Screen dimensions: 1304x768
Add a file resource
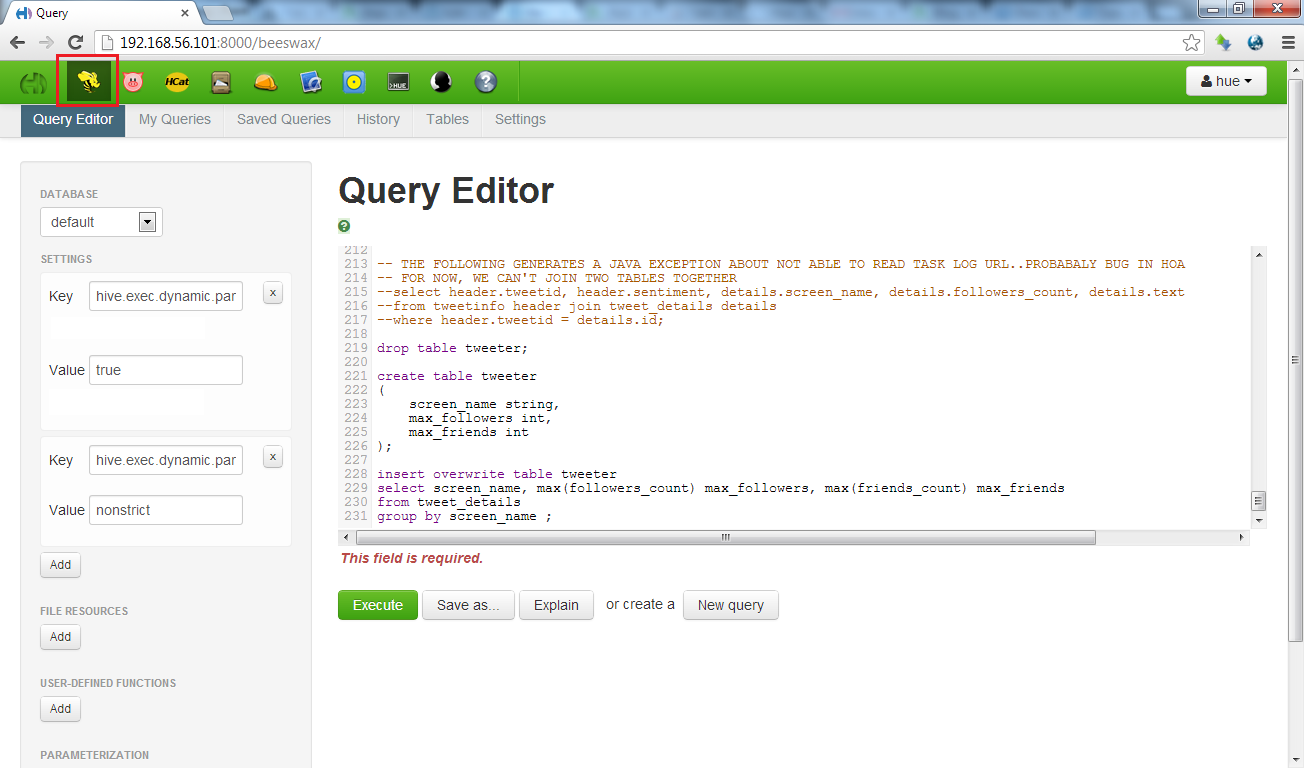[61, 637]
